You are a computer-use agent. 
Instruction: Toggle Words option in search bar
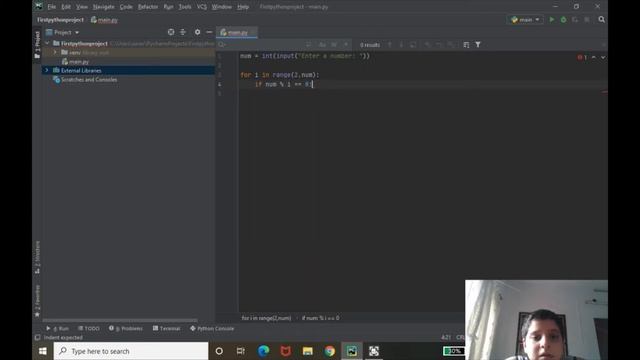coord(334,45)
